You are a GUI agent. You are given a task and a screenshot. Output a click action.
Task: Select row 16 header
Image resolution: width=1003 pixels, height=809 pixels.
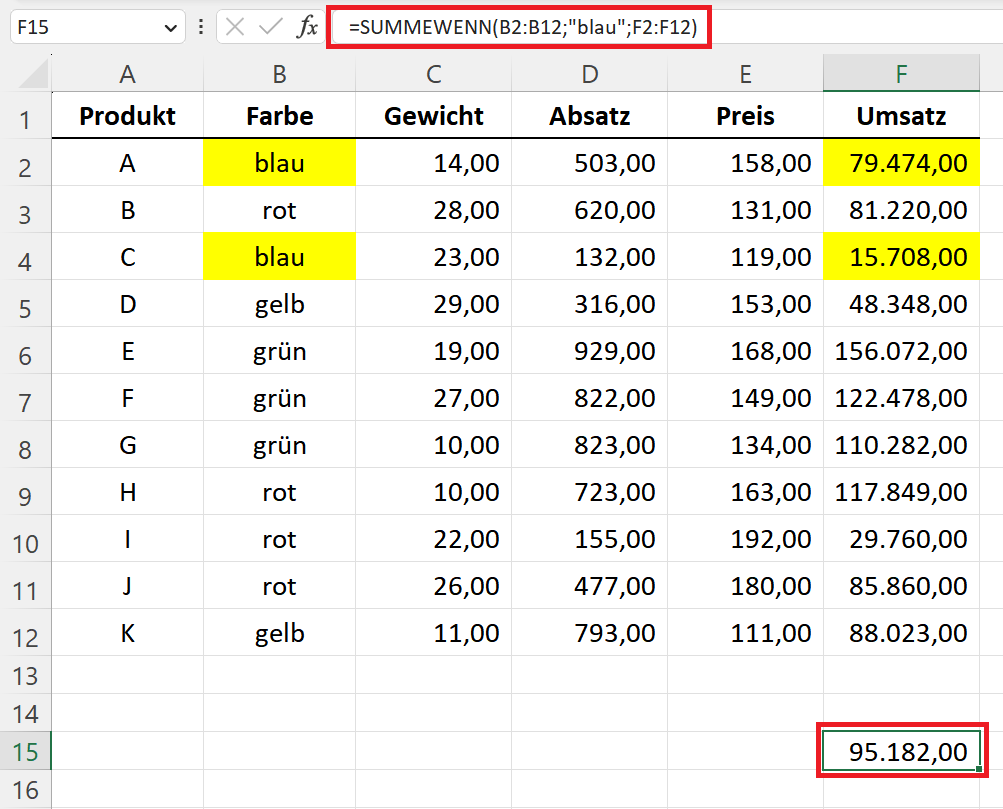(x=26, y=789)
